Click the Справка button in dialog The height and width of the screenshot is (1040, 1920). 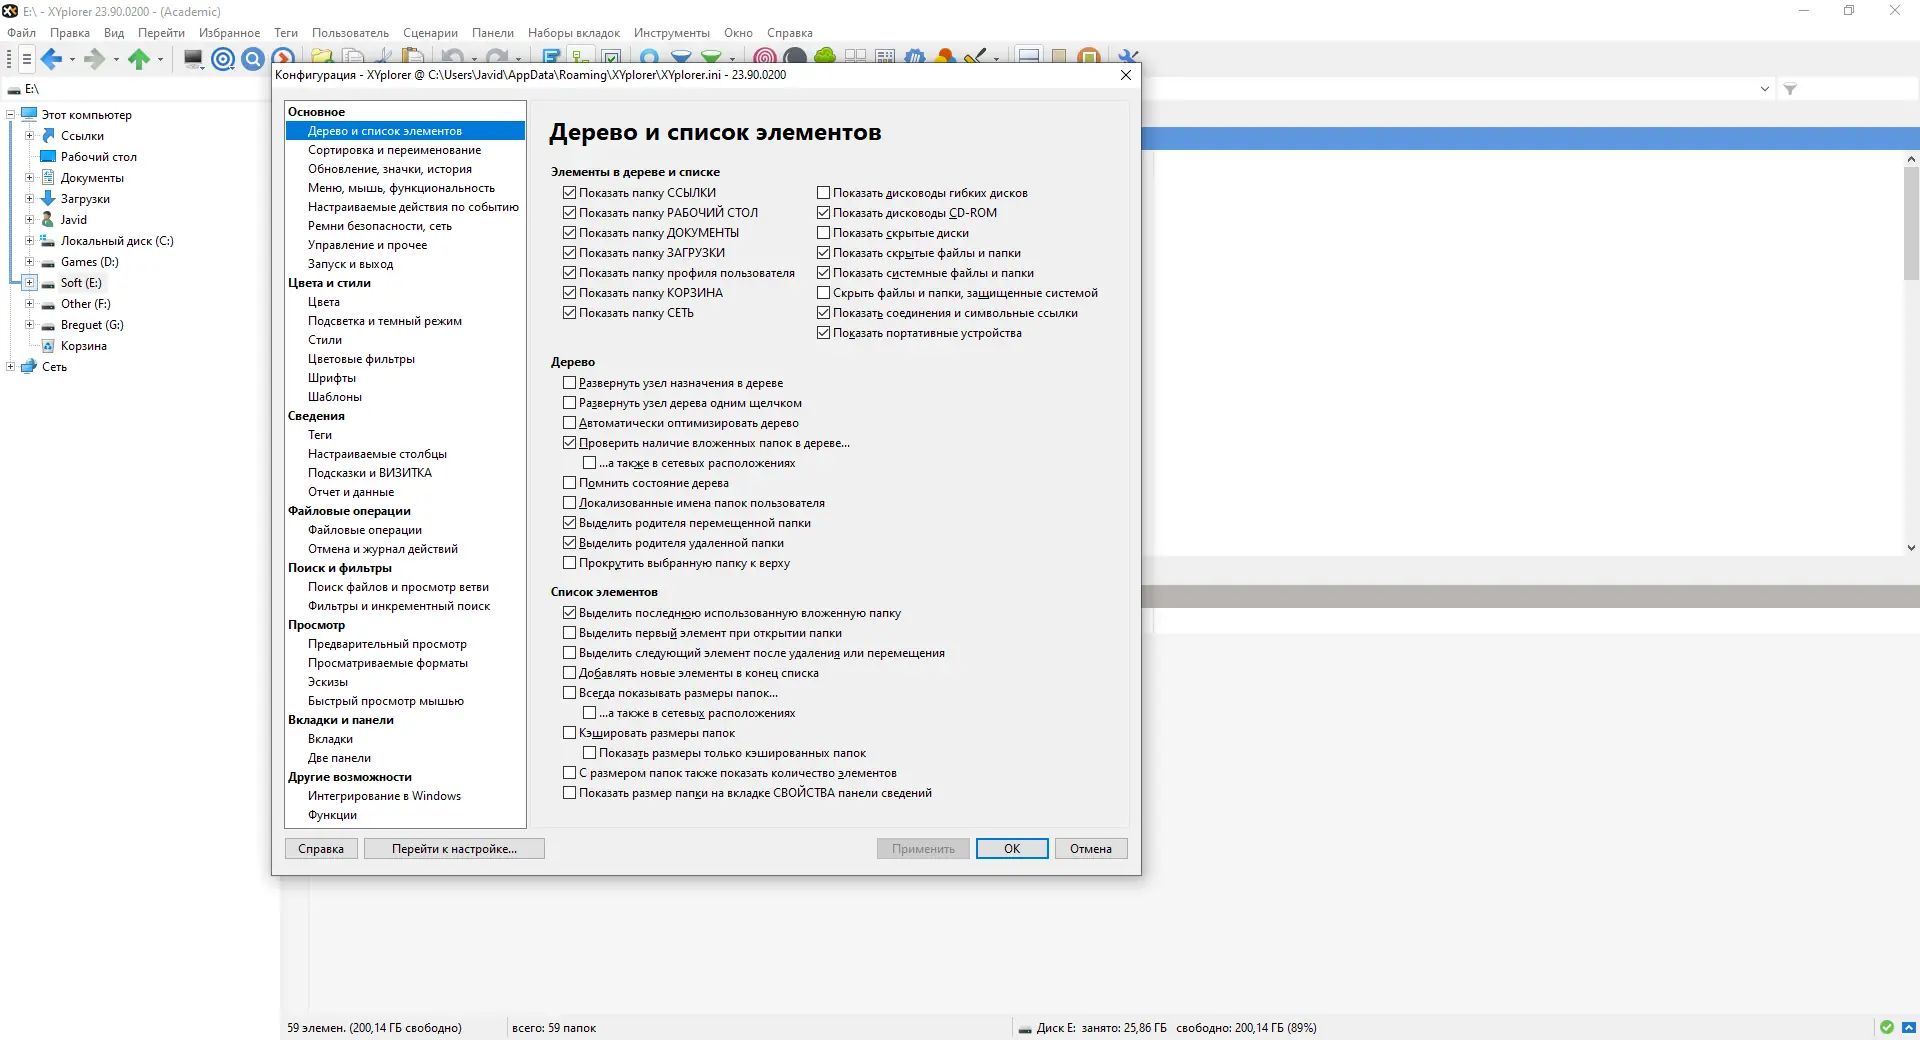tap(321, 848)
